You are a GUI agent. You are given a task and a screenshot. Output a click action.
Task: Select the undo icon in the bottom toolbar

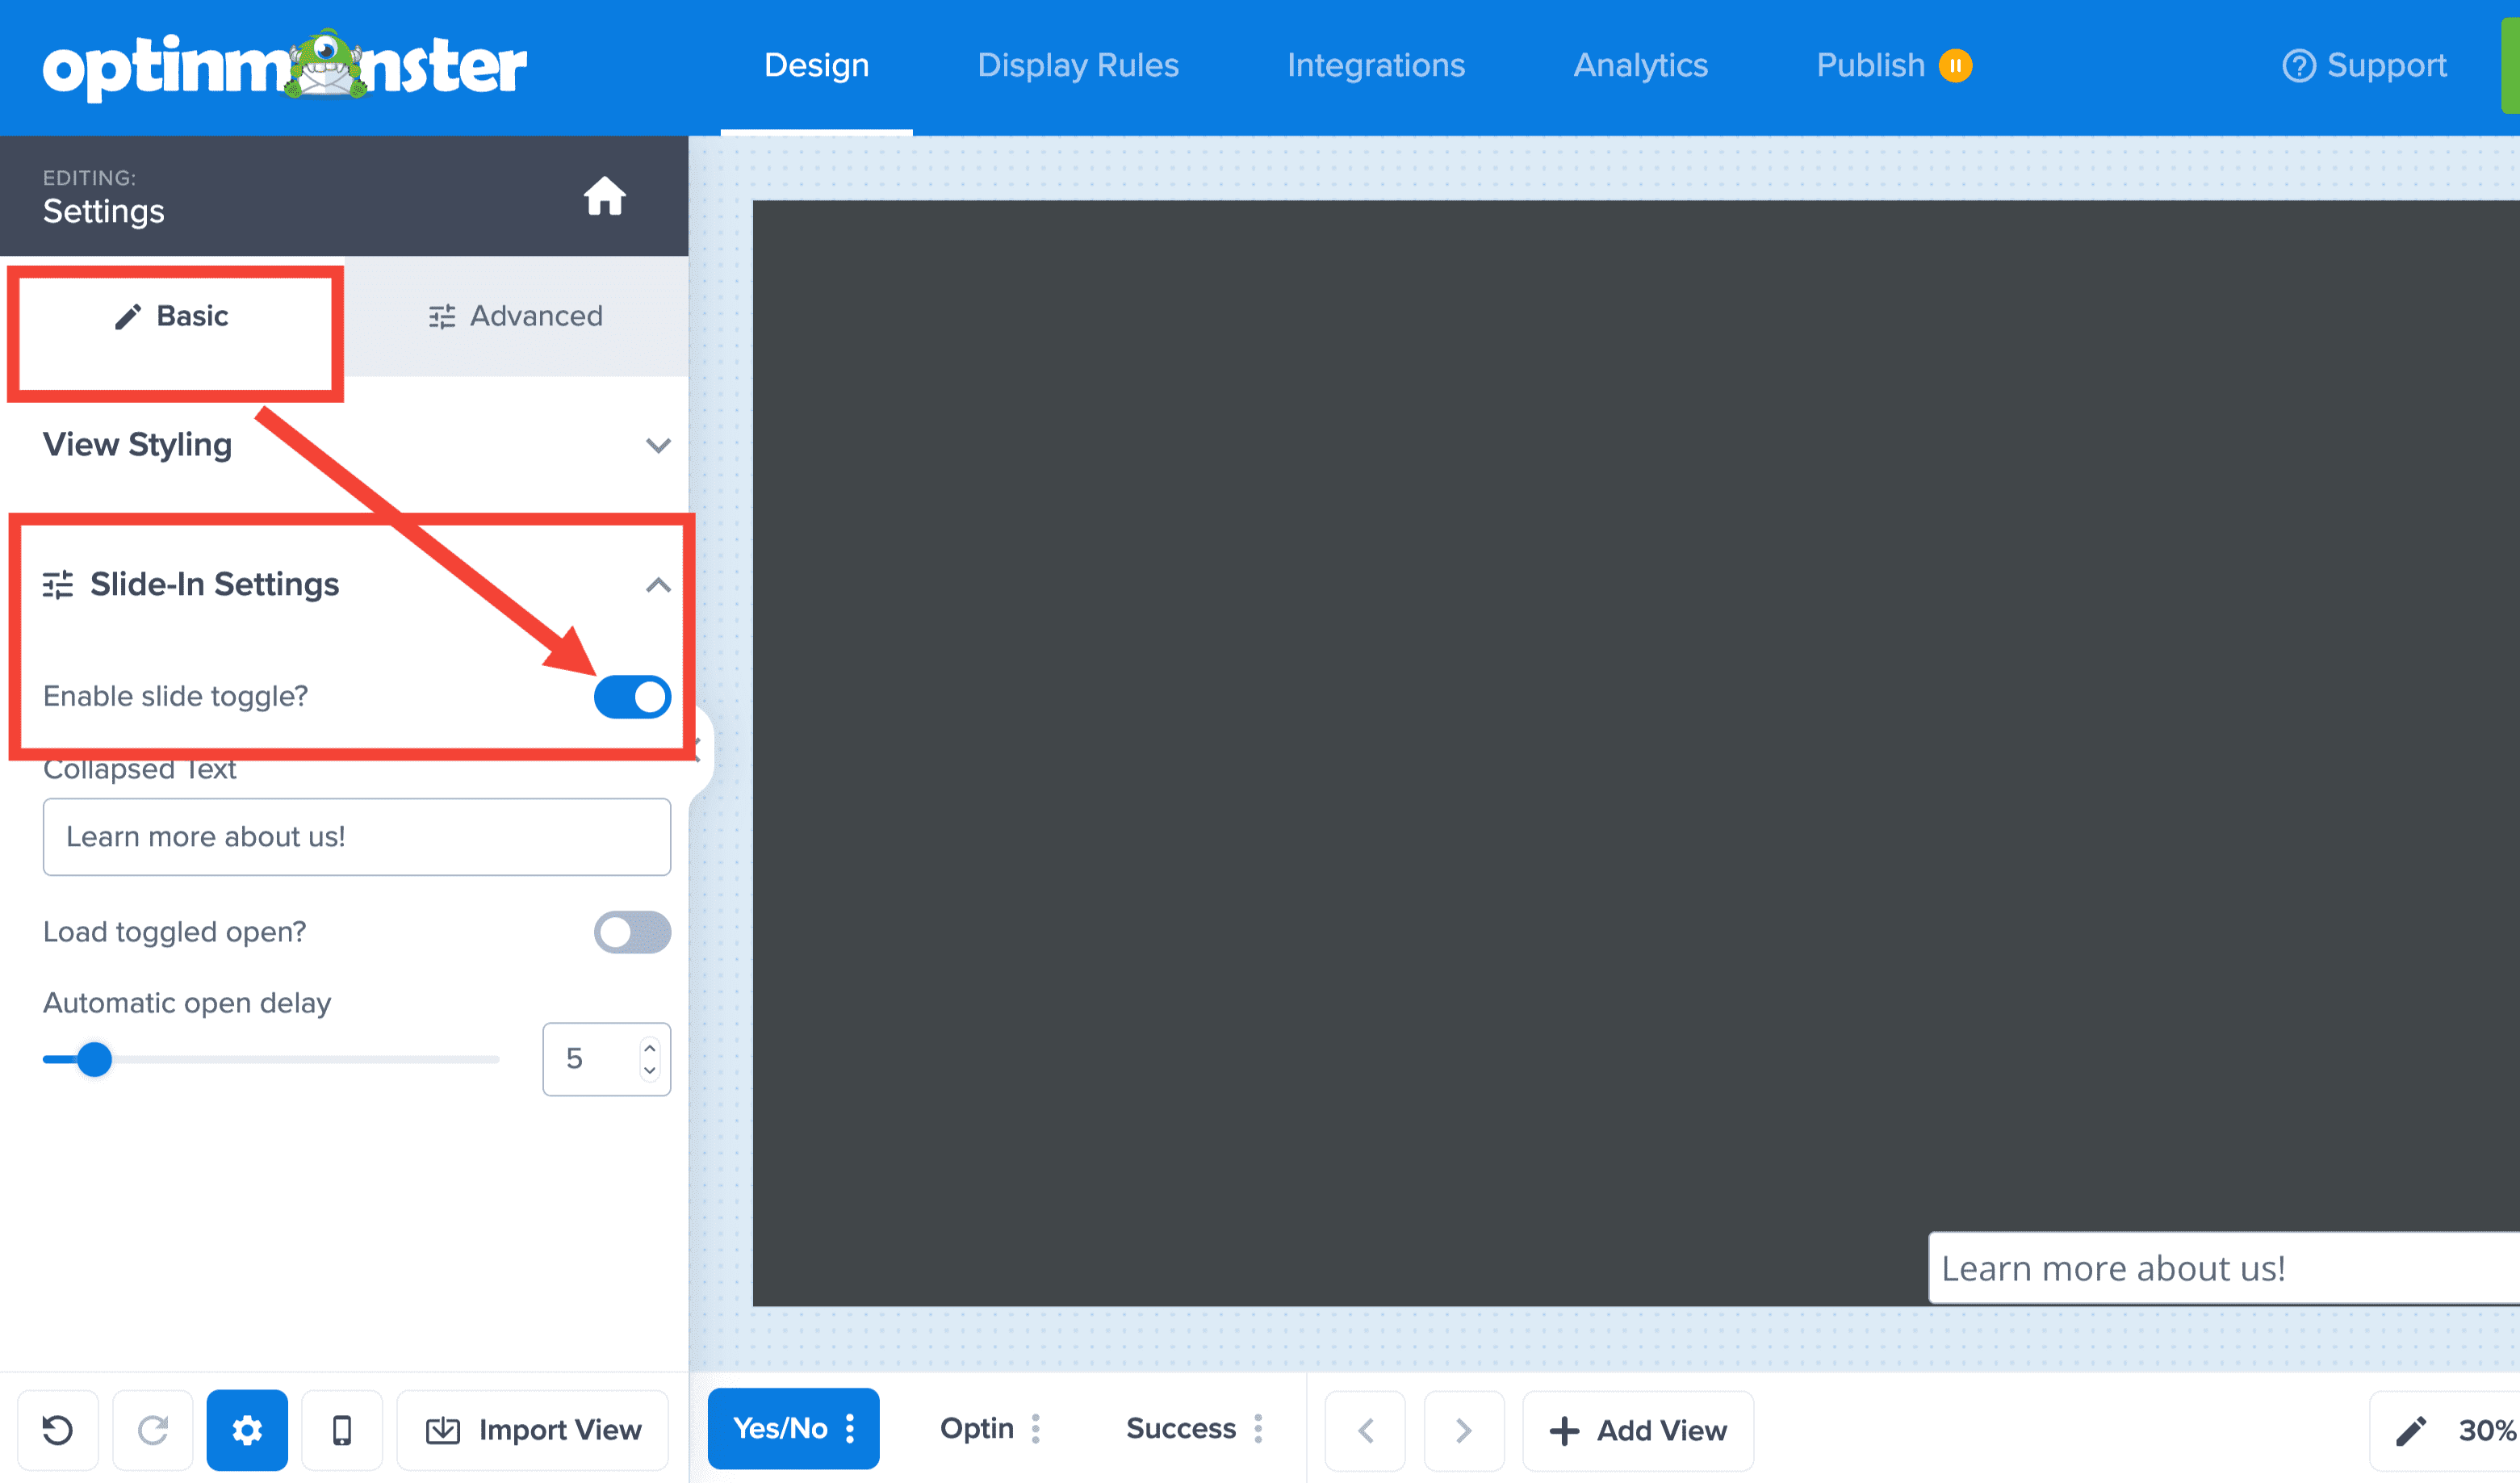(58, 1429)
